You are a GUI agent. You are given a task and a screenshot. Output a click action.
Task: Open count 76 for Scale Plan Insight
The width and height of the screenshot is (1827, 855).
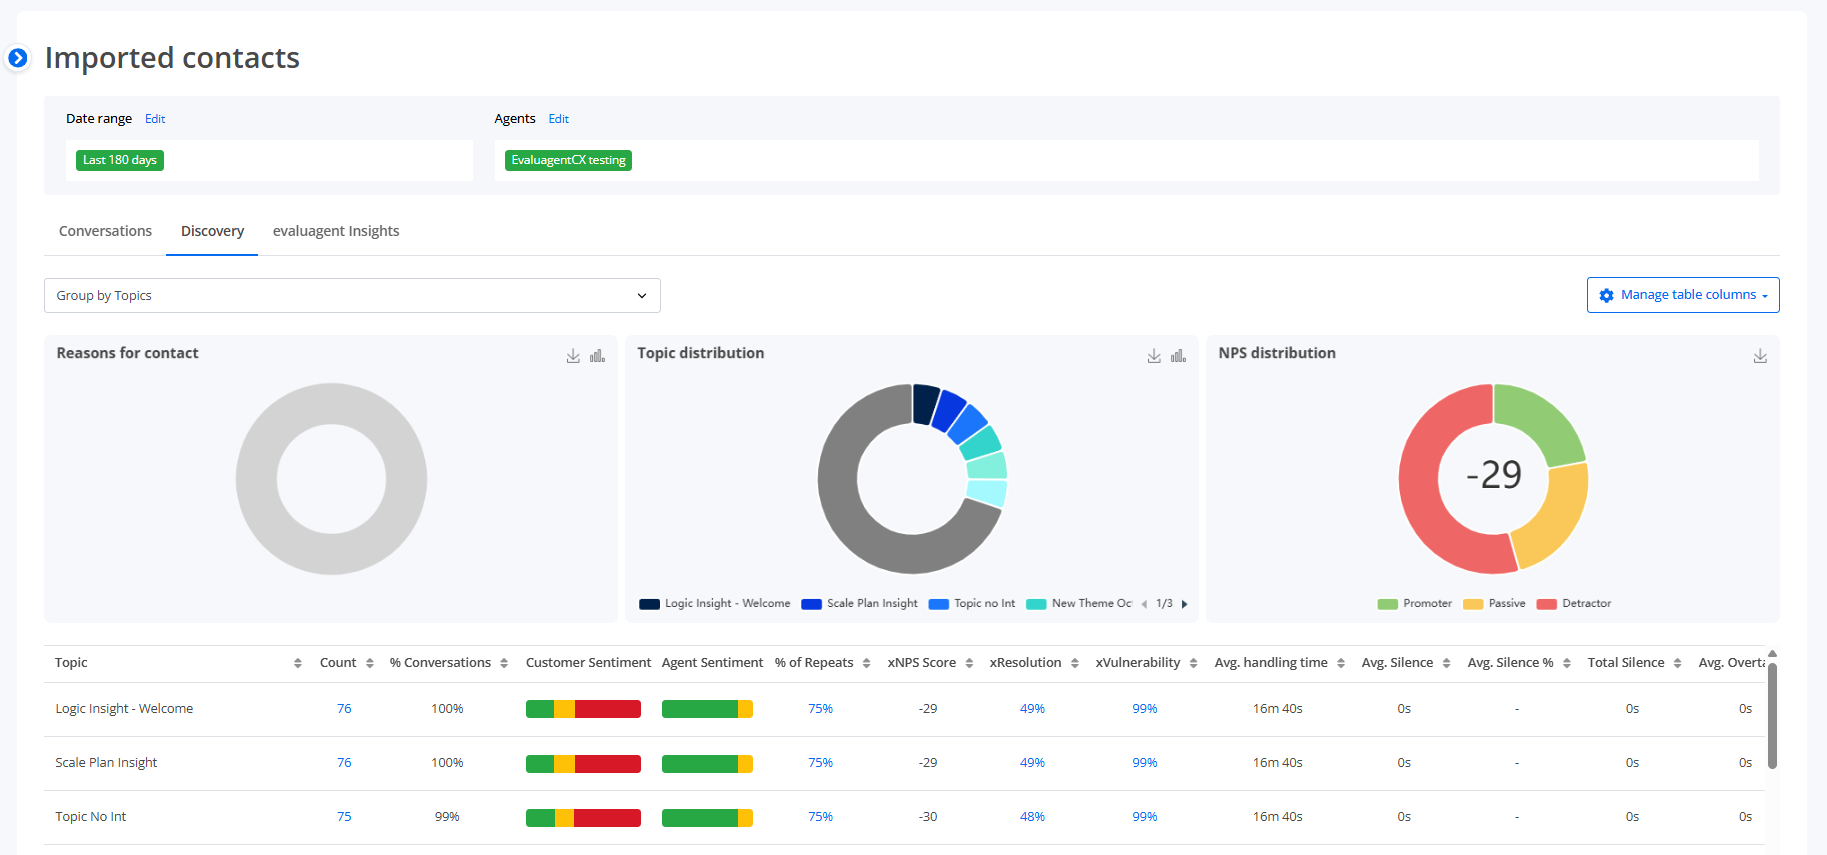[x=344, y=763]
